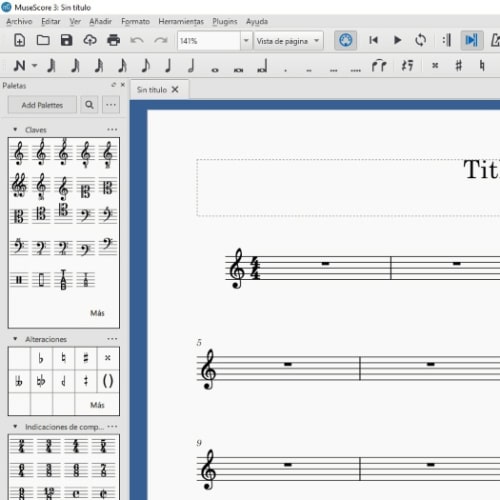Open Claves palette three-dots menu

112,129
